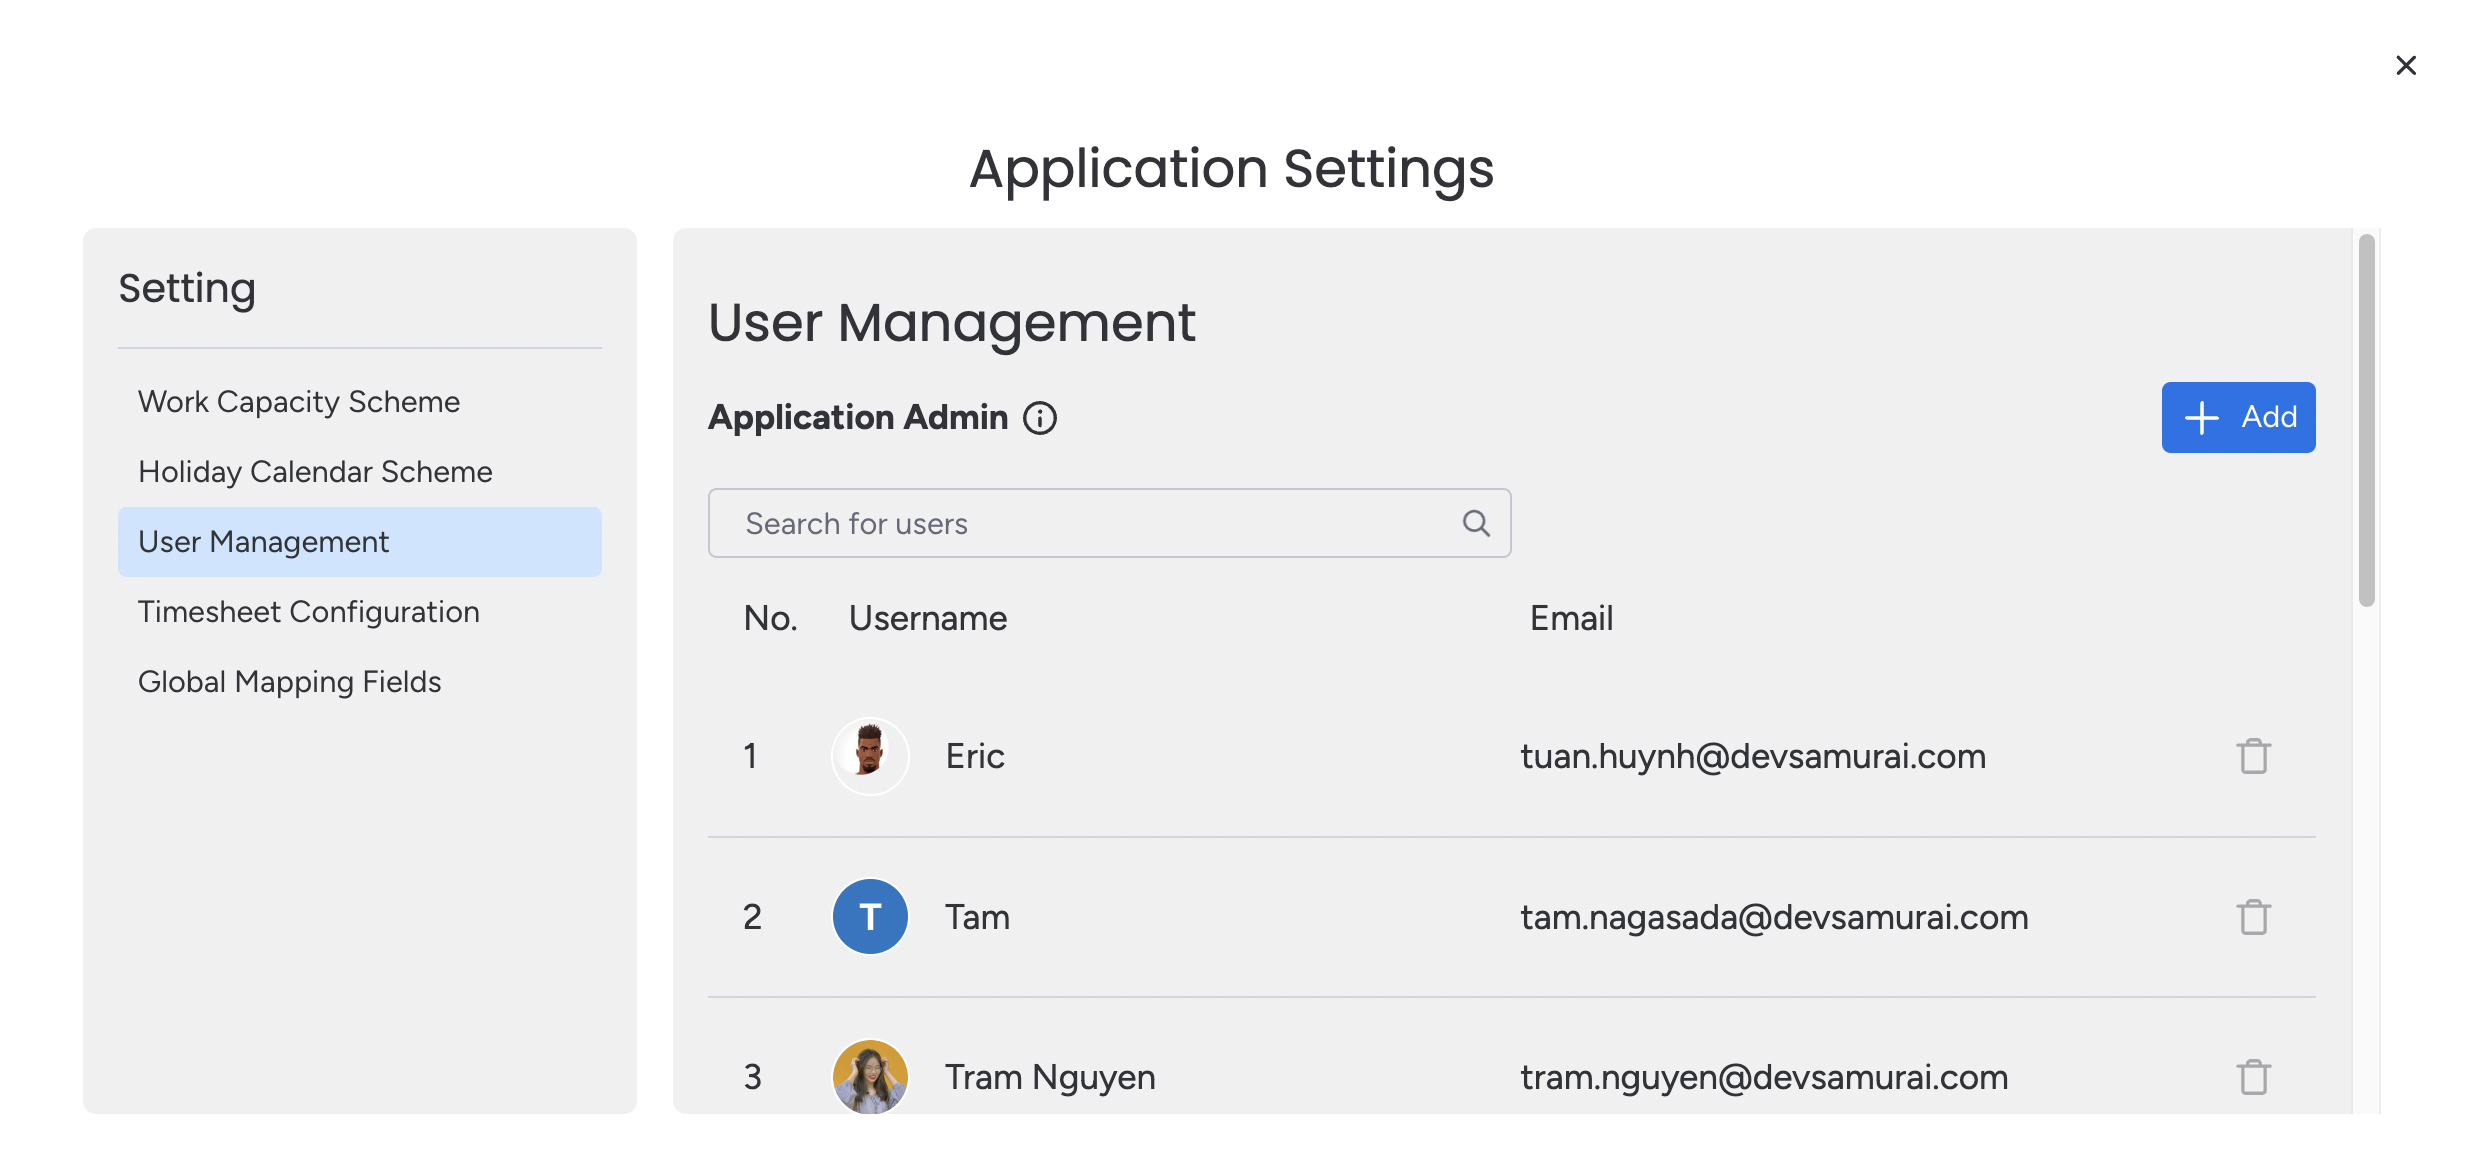2472x1170 pixels.
Task: Open Tram Nguyen's profile picture
Action: pyautogui.click(x=869, y=1076)
